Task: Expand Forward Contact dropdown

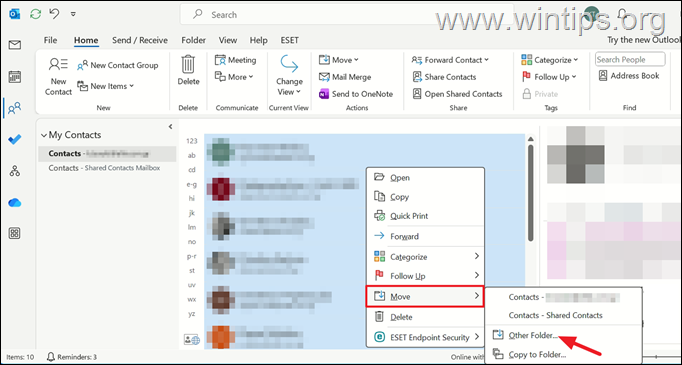Action: point(450,60)
